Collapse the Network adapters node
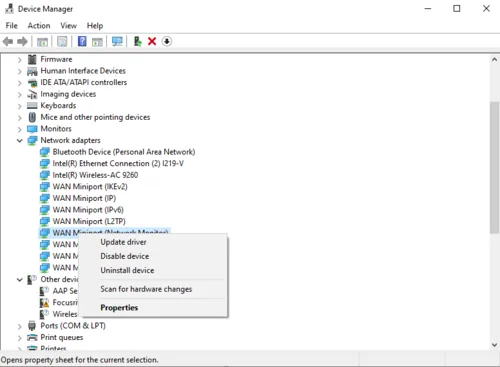The width and height of the screenshot is (500, 367). click(20, 141)
